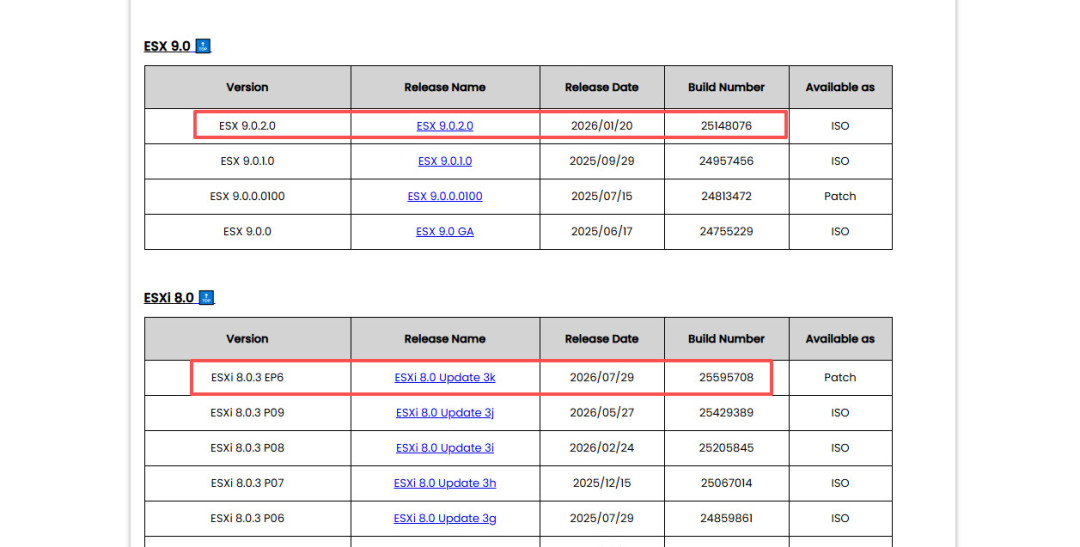Screen dimensions: 1080x547
Task: Open the ESXi 8.0 Update 3h link
Action: click(445, 483)
